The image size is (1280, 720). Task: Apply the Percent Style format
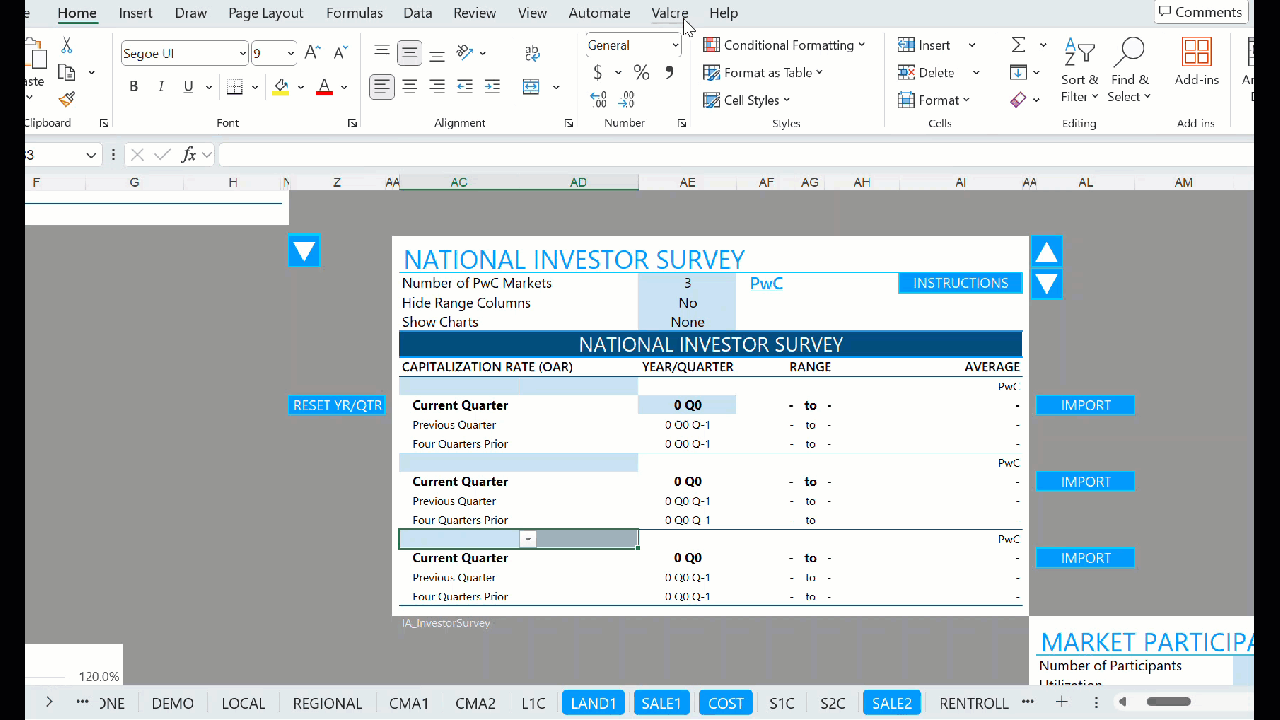click(x=642, y=72)
